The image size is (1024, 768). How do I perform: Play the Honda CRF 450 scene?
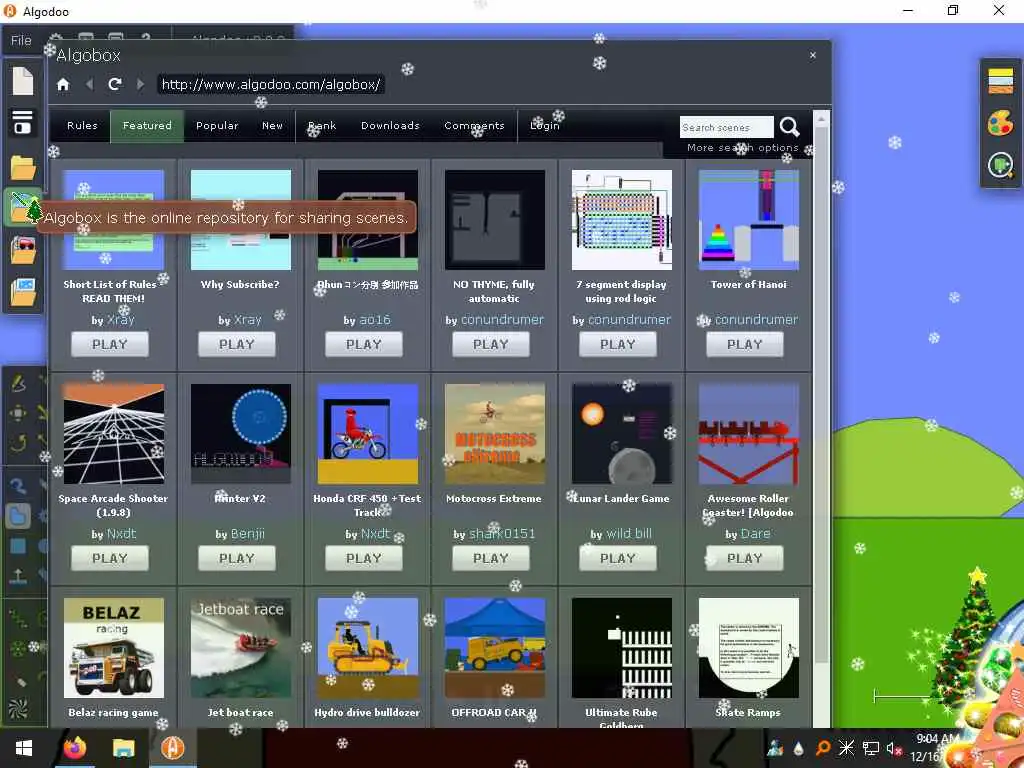pos(364,558)
